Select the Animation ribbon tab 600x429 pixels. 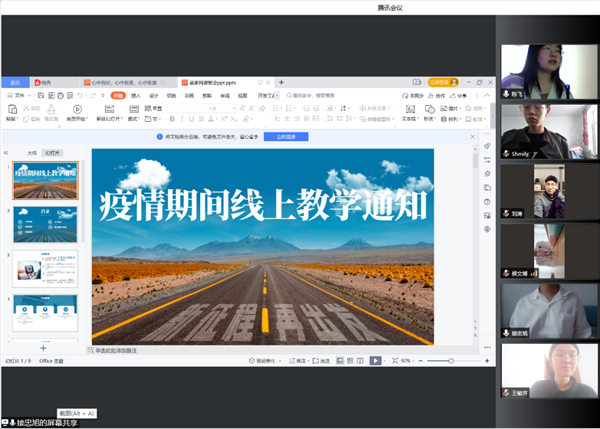tap(189, 95)
